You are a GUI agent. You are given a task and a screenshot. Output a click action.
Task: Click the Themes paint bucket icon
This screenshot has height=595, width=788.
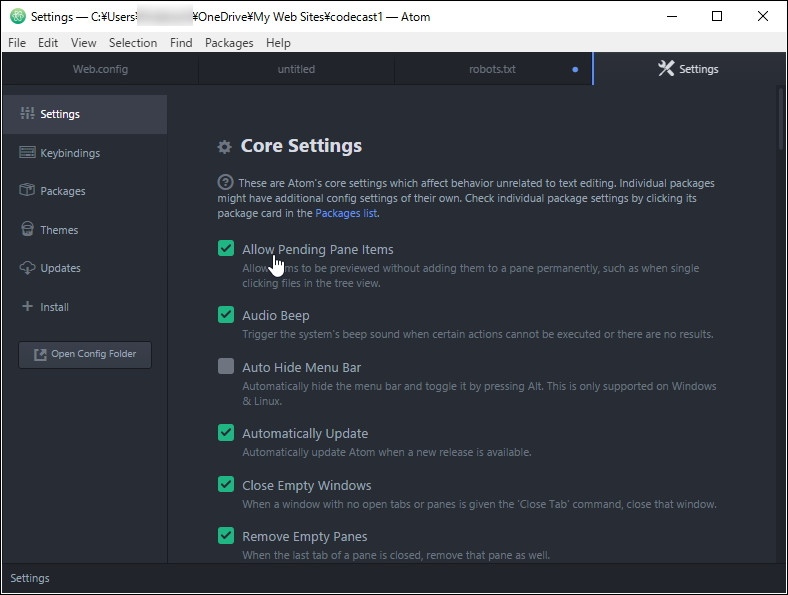pos(27,230)
